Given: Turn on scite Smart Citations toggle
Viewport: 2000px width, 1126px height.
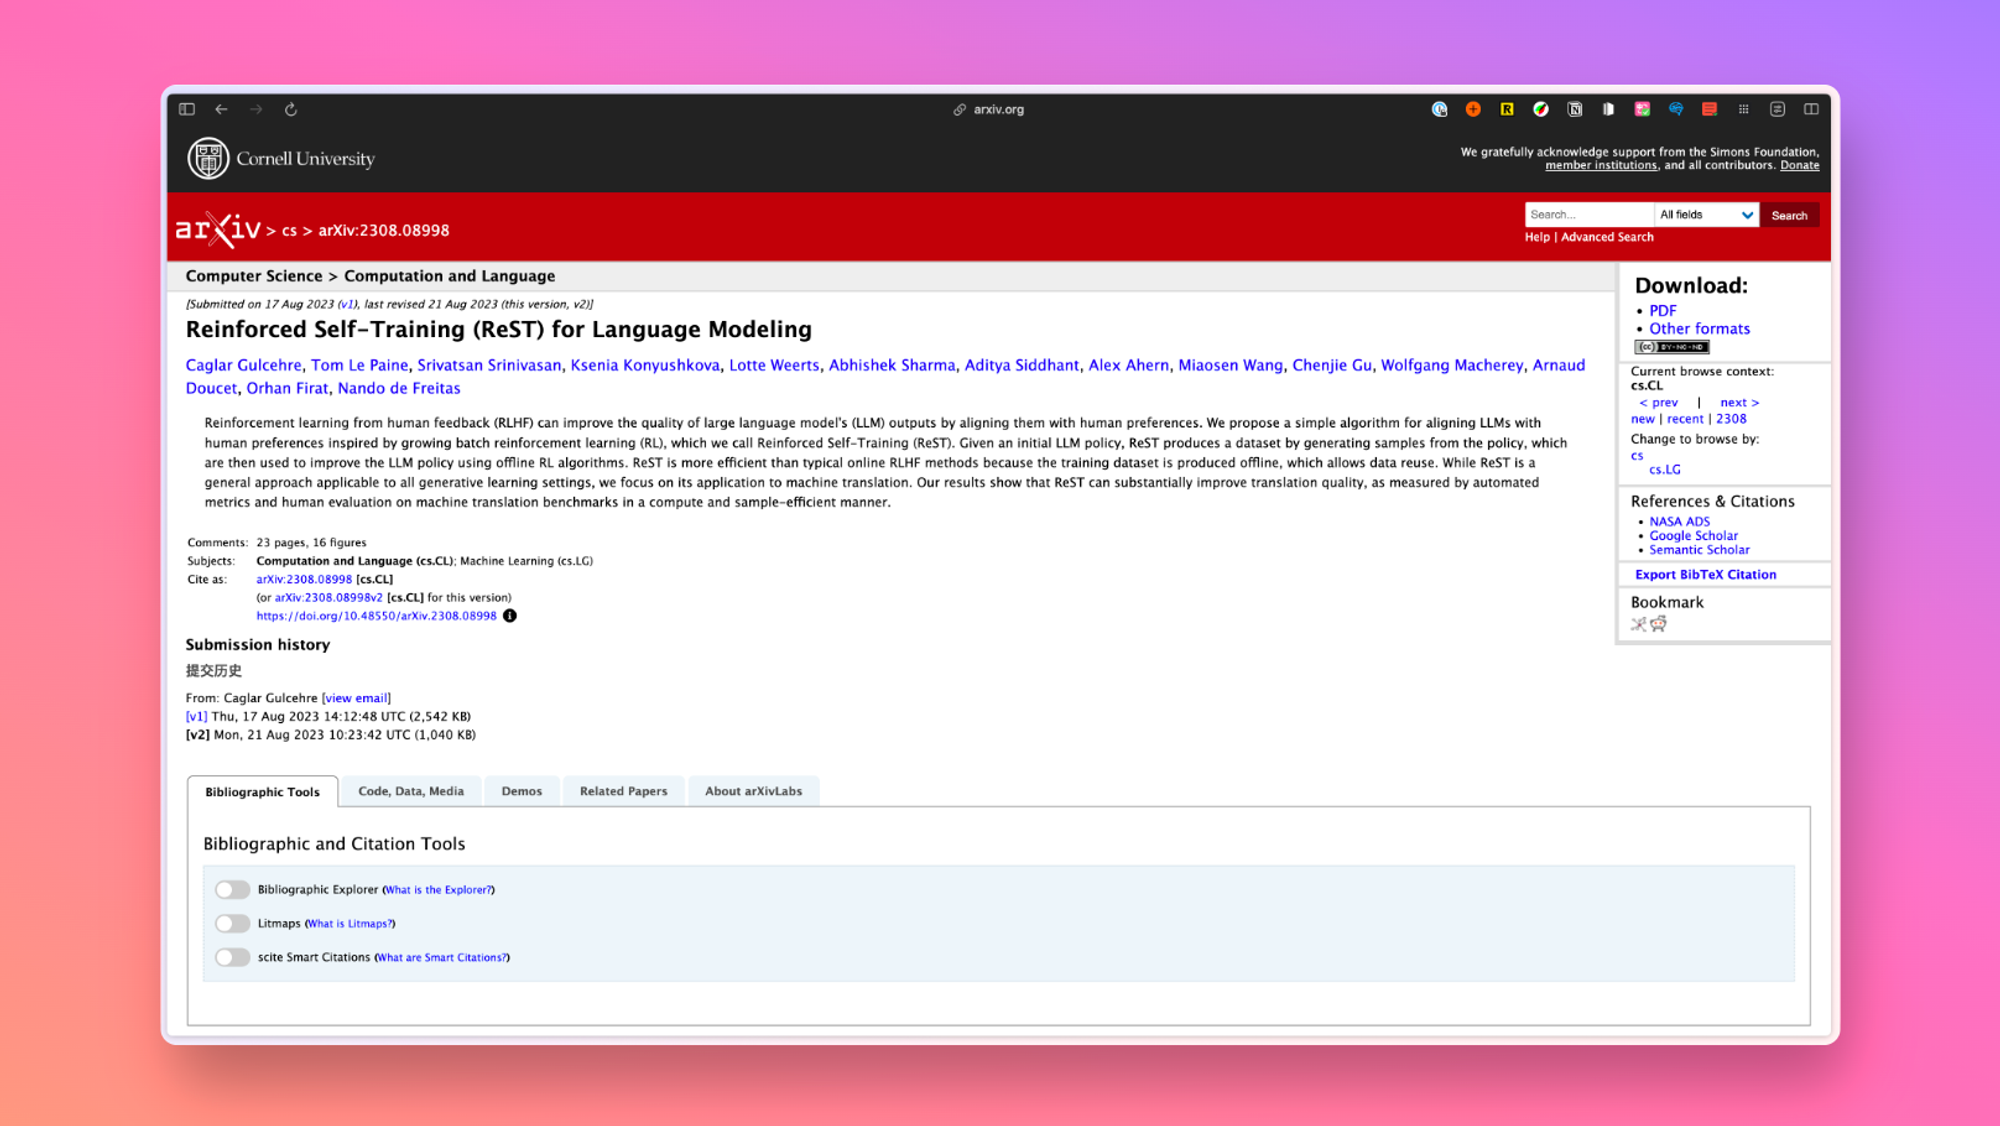Looking at the screenshot, I should click(x=232, y=957).
